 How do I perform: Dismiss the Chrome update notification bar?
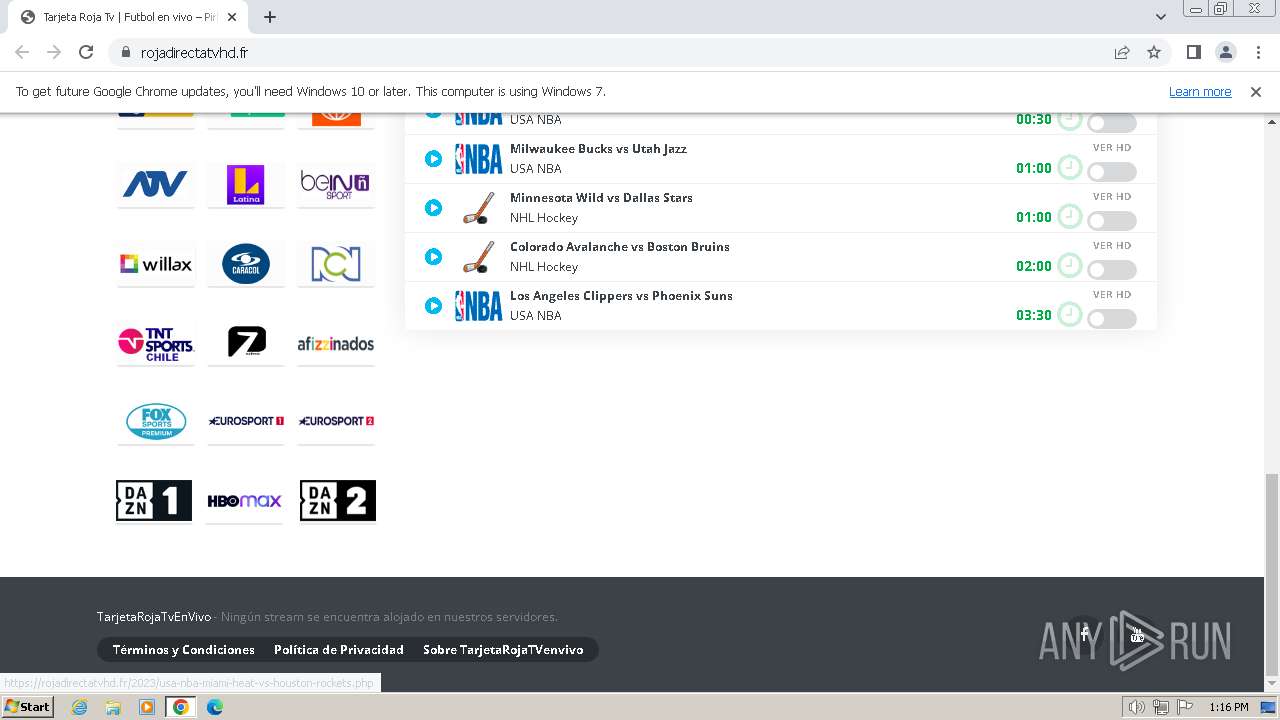click(x=1256, y=91)
